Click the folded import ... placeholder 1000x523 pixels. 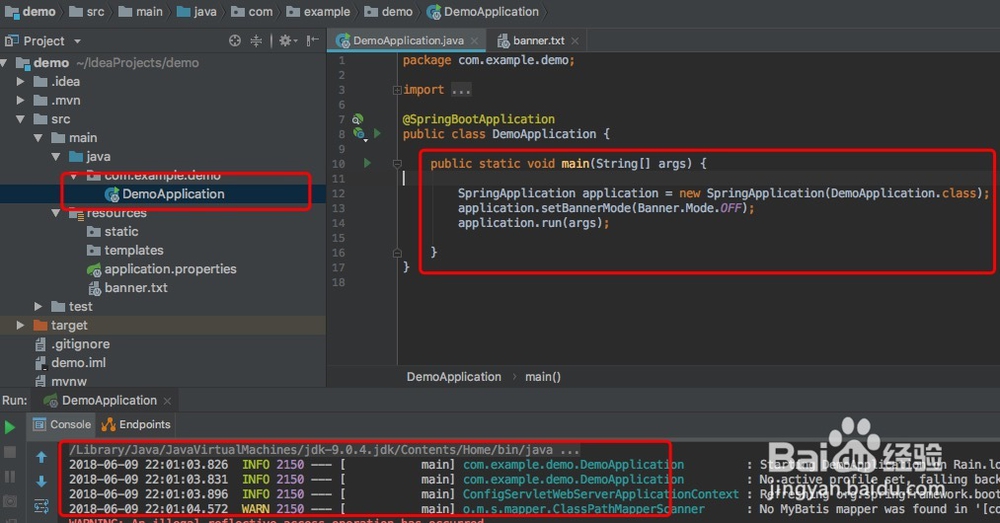point(461,90)
